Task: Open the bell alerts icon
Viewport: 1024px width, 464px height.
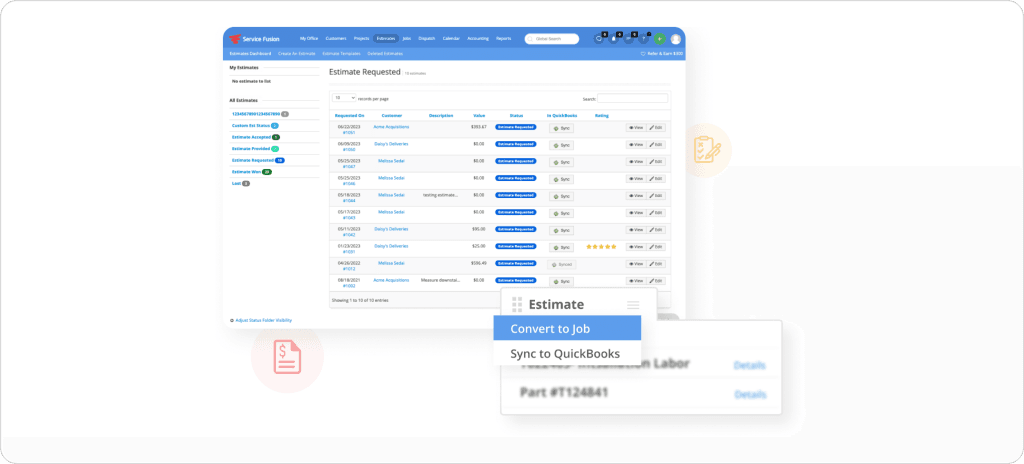Action: 614,39
